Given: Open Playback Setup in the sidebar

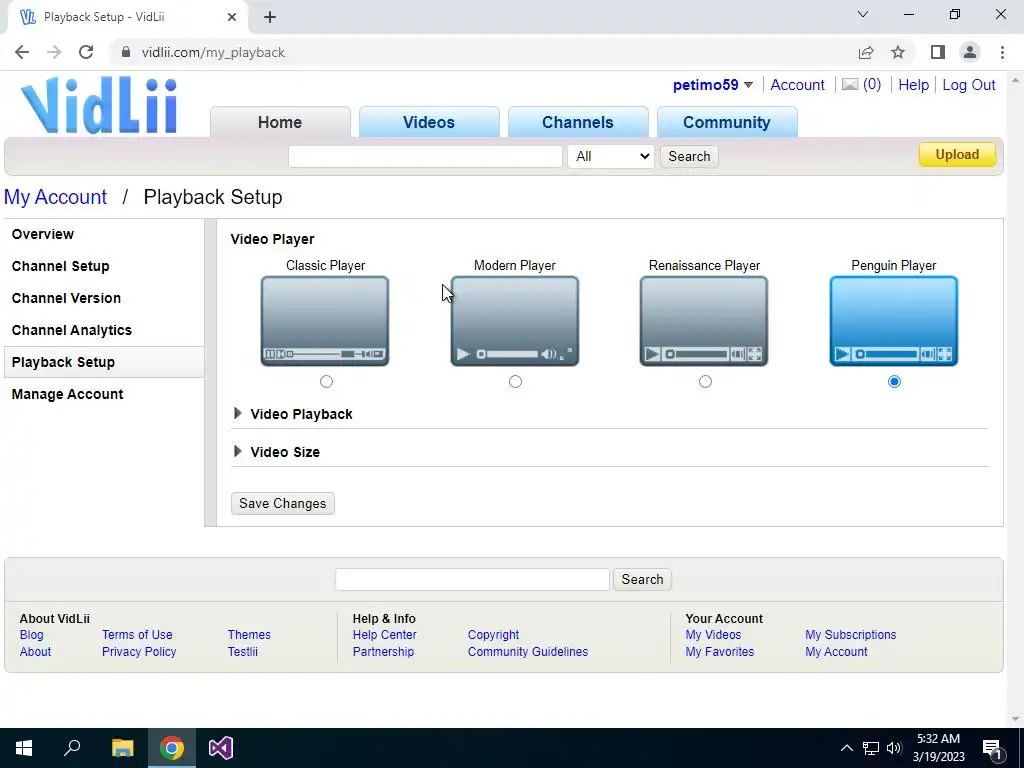Looking at the screenshot, I should coord(104,362).
